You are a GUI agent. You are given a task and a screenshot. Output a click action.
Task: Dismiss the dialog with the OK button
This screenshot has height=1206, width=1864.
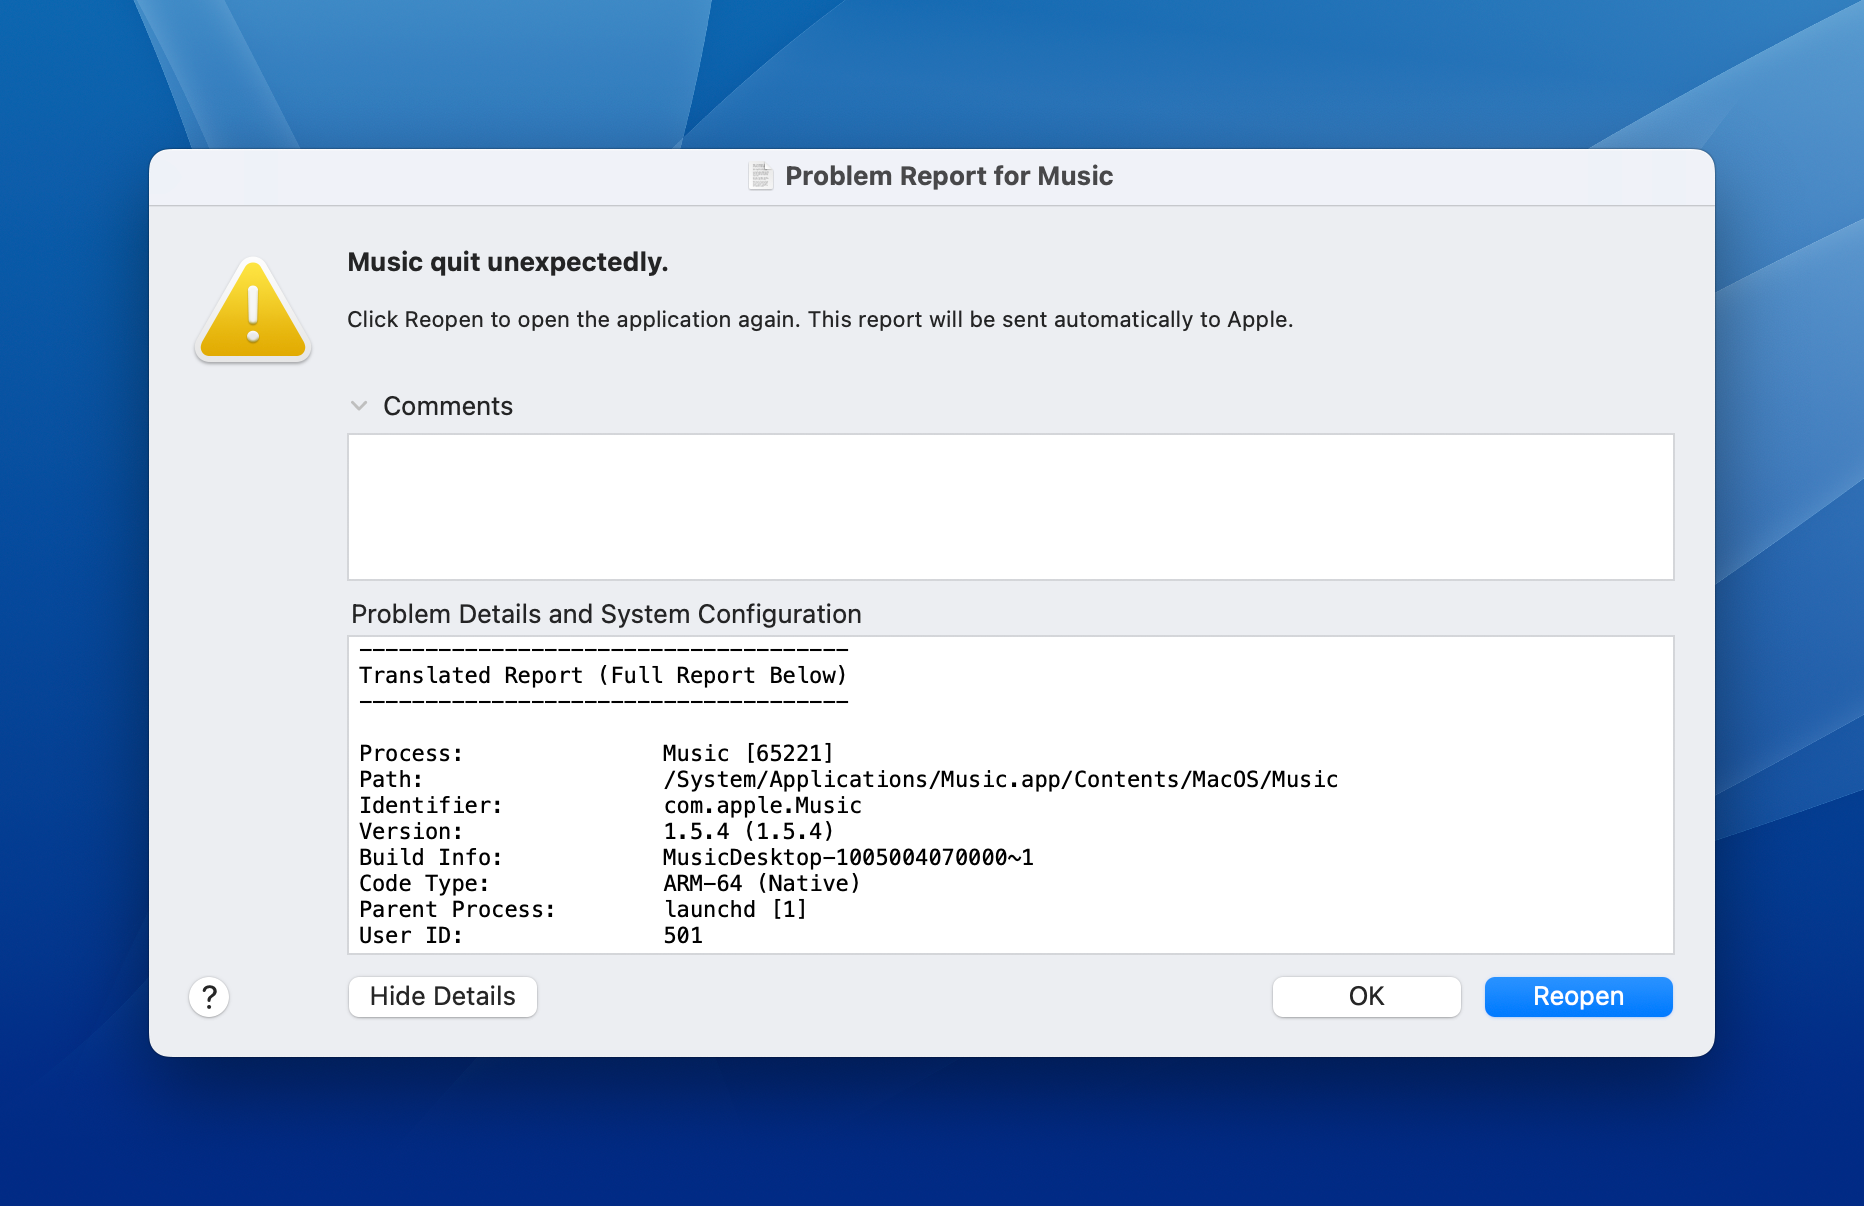1366,997
